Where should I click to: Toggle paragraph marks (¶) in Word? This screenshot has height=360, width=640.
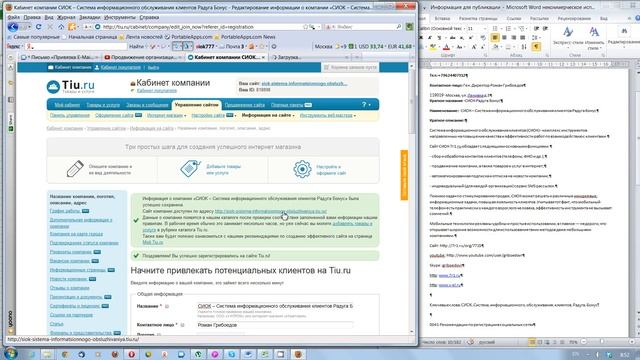[x=536, y=47]
